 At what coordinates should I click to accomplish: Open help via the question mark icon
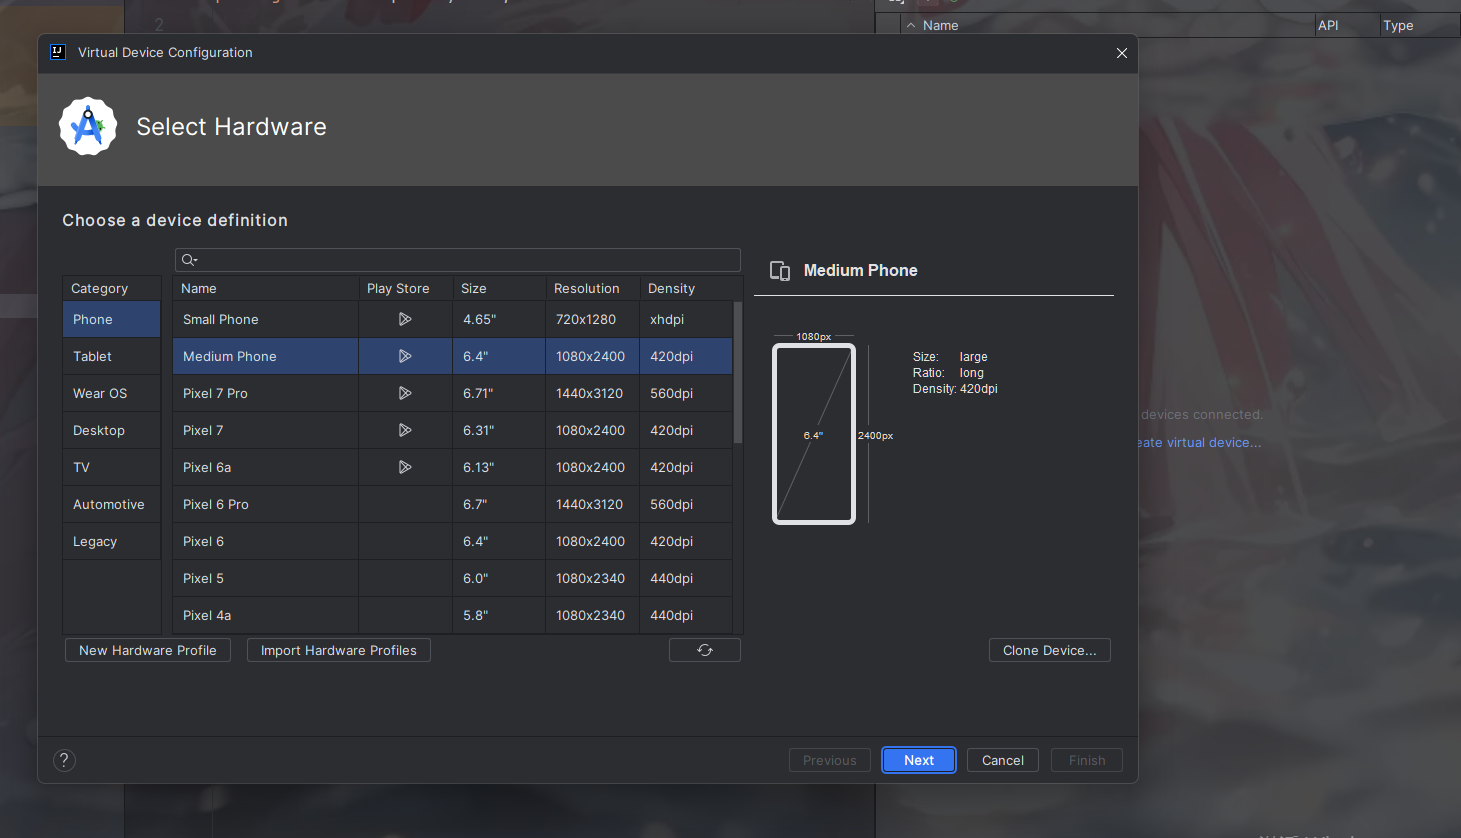click(64, 760)
